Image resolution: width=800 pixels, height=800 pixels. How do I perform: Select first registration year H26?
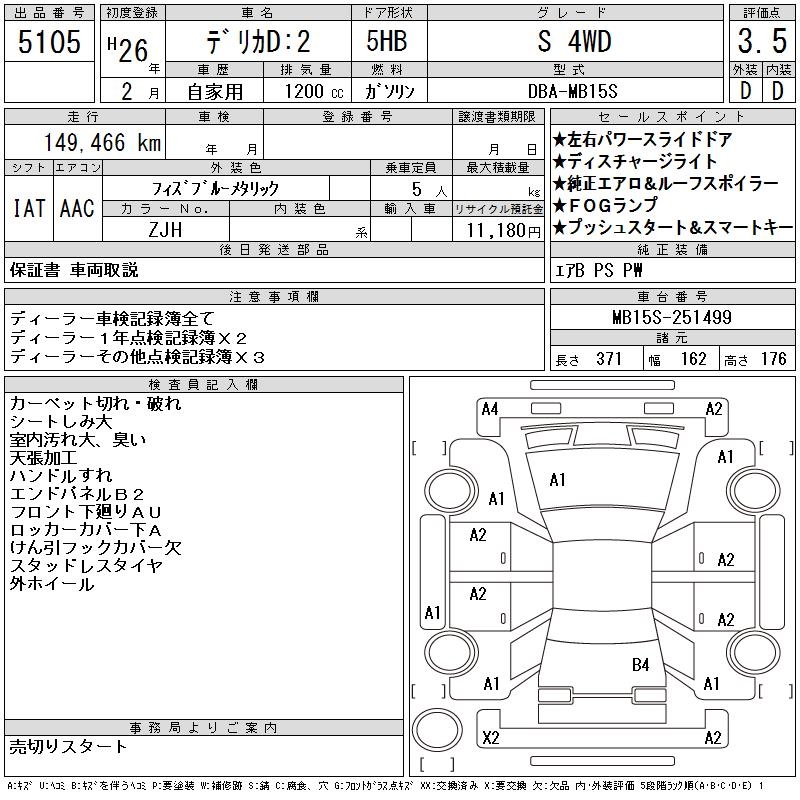coord(128,49)
